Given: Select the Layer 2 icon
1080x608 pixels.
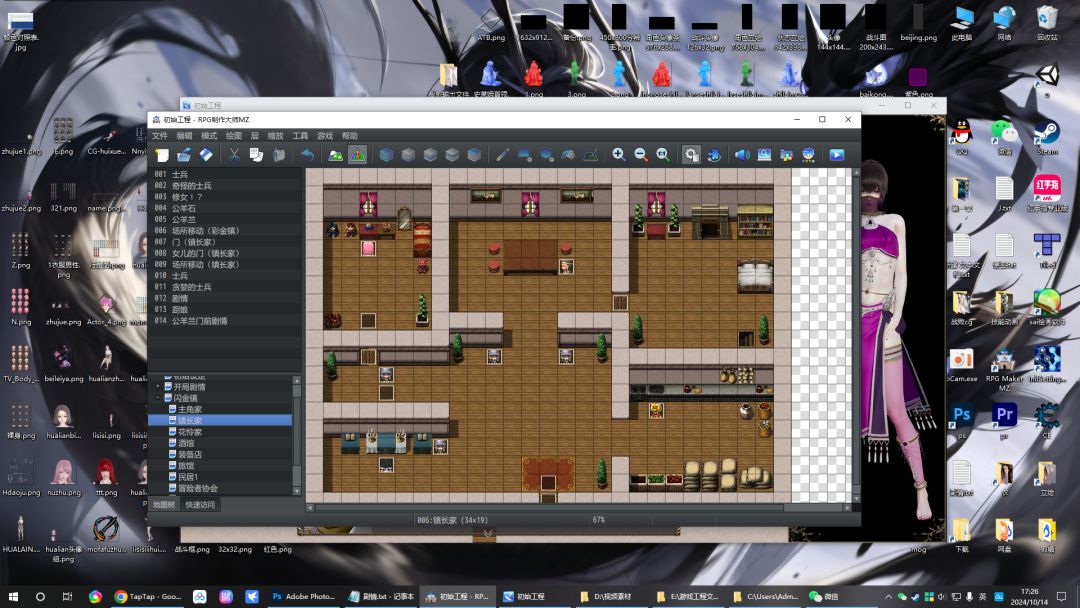Looking at the screenshot, I should tap(430, 155).
